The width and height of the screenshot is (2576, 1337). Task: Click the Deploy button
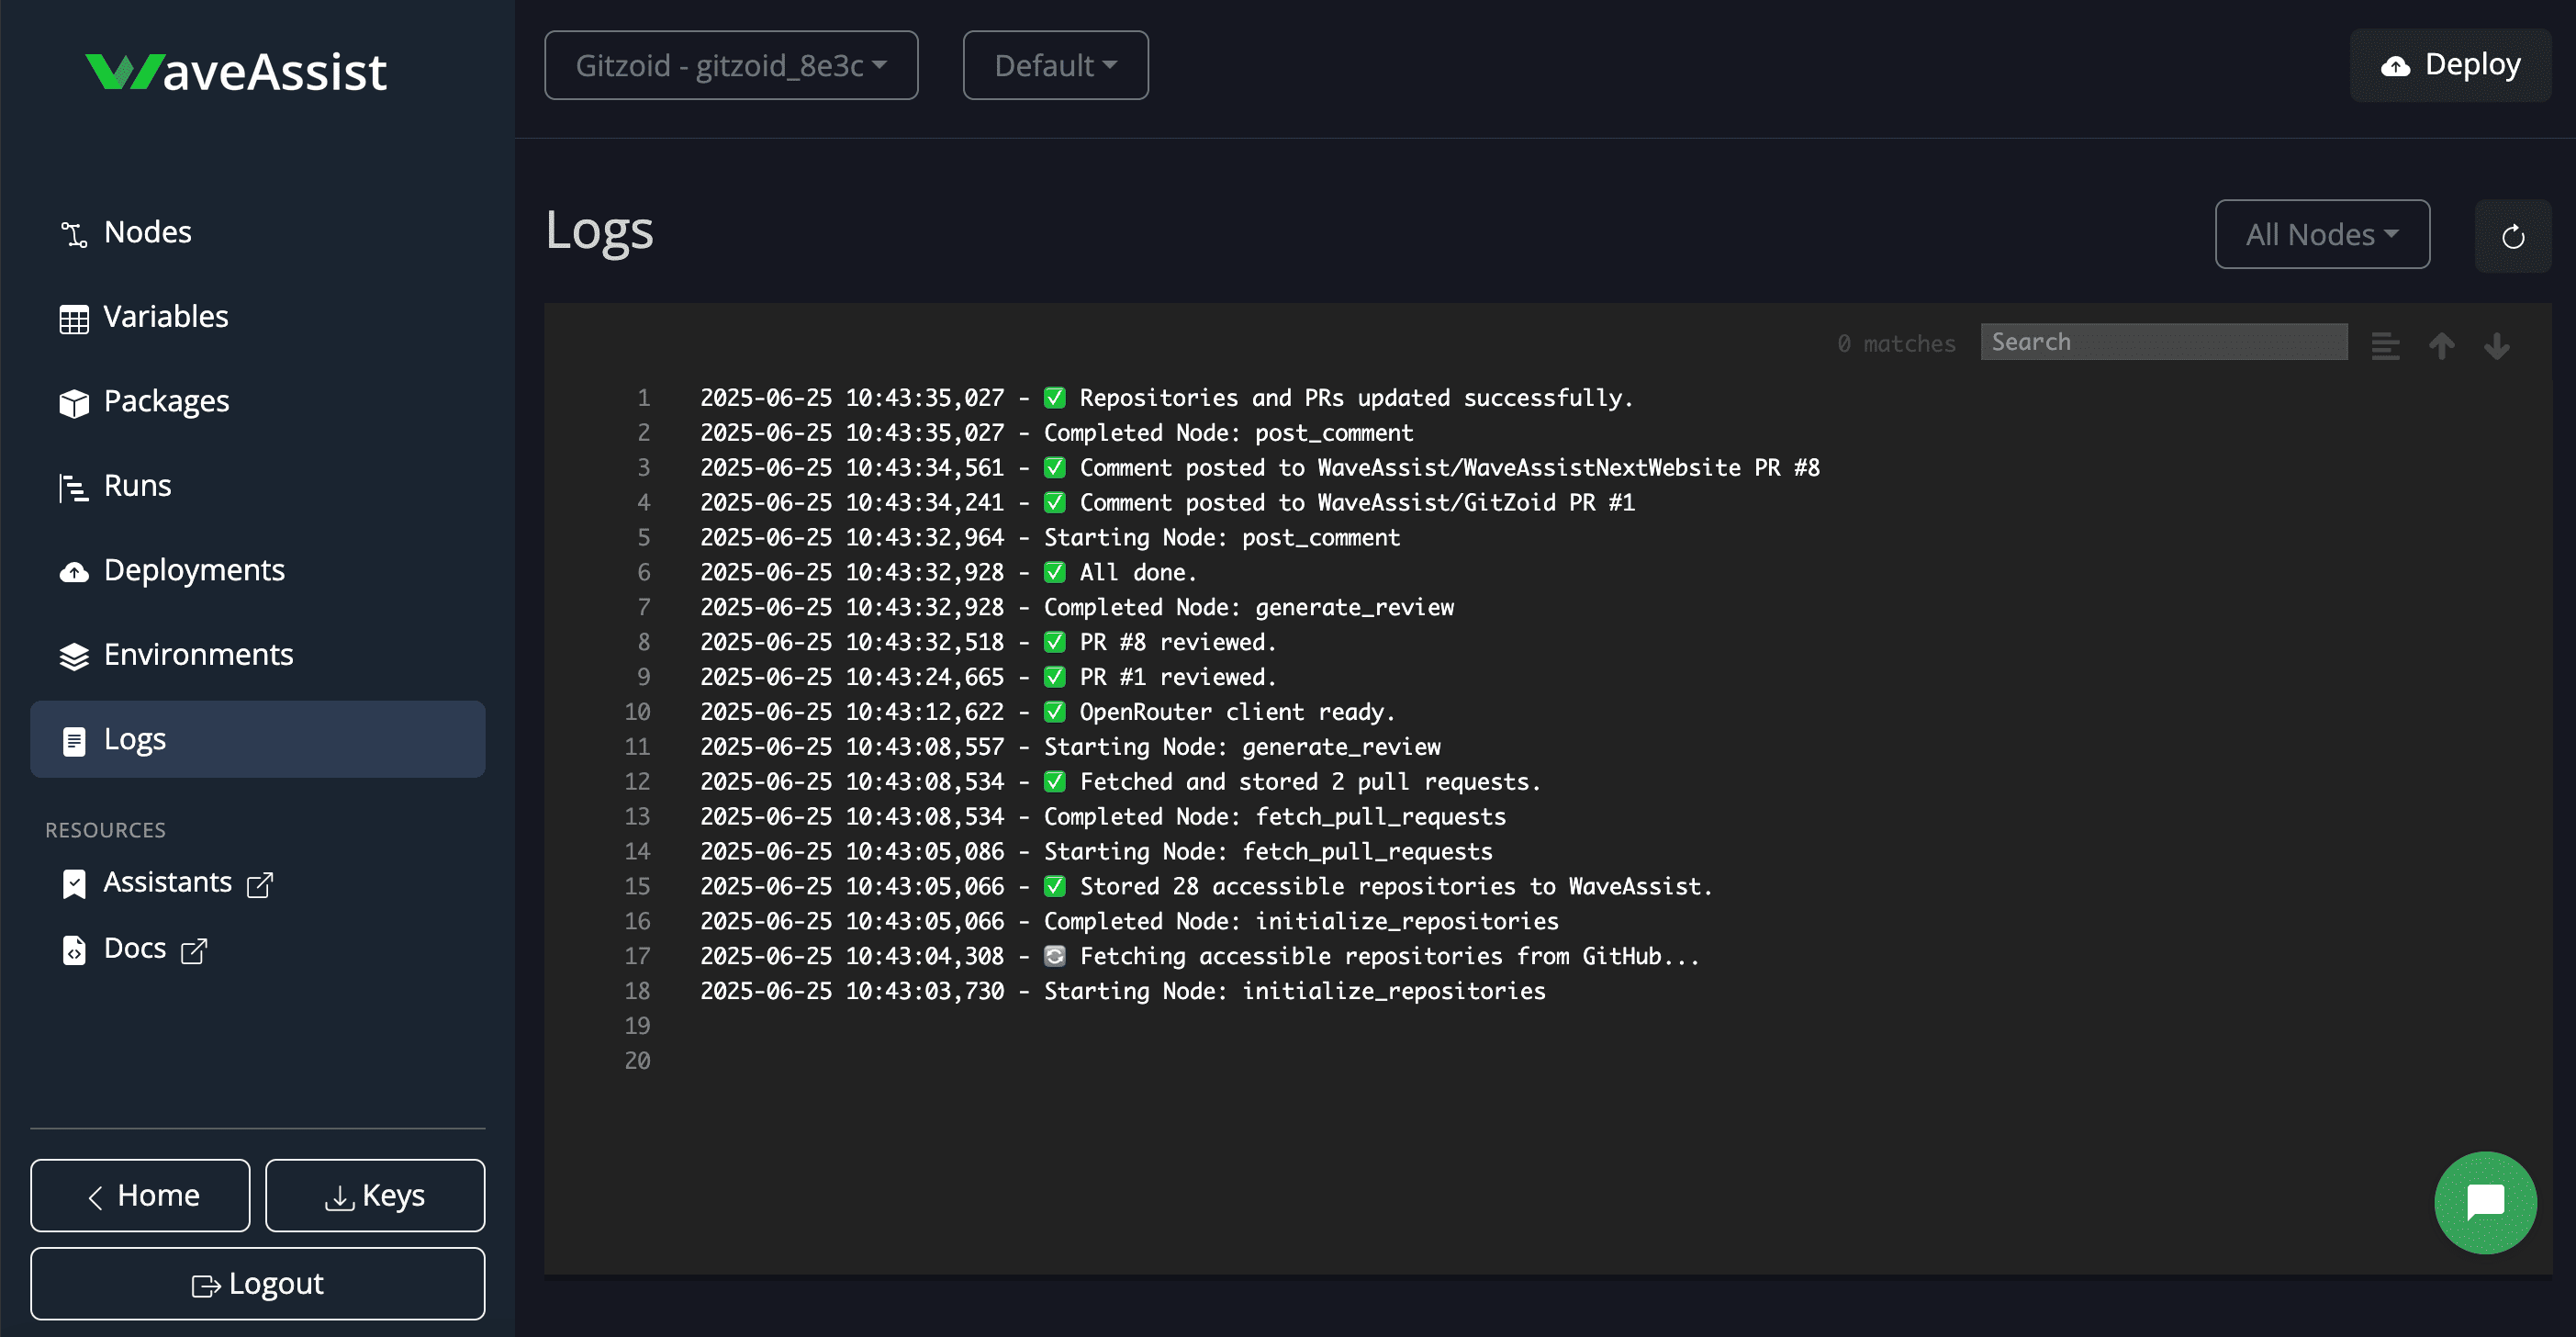point(2450,66)
